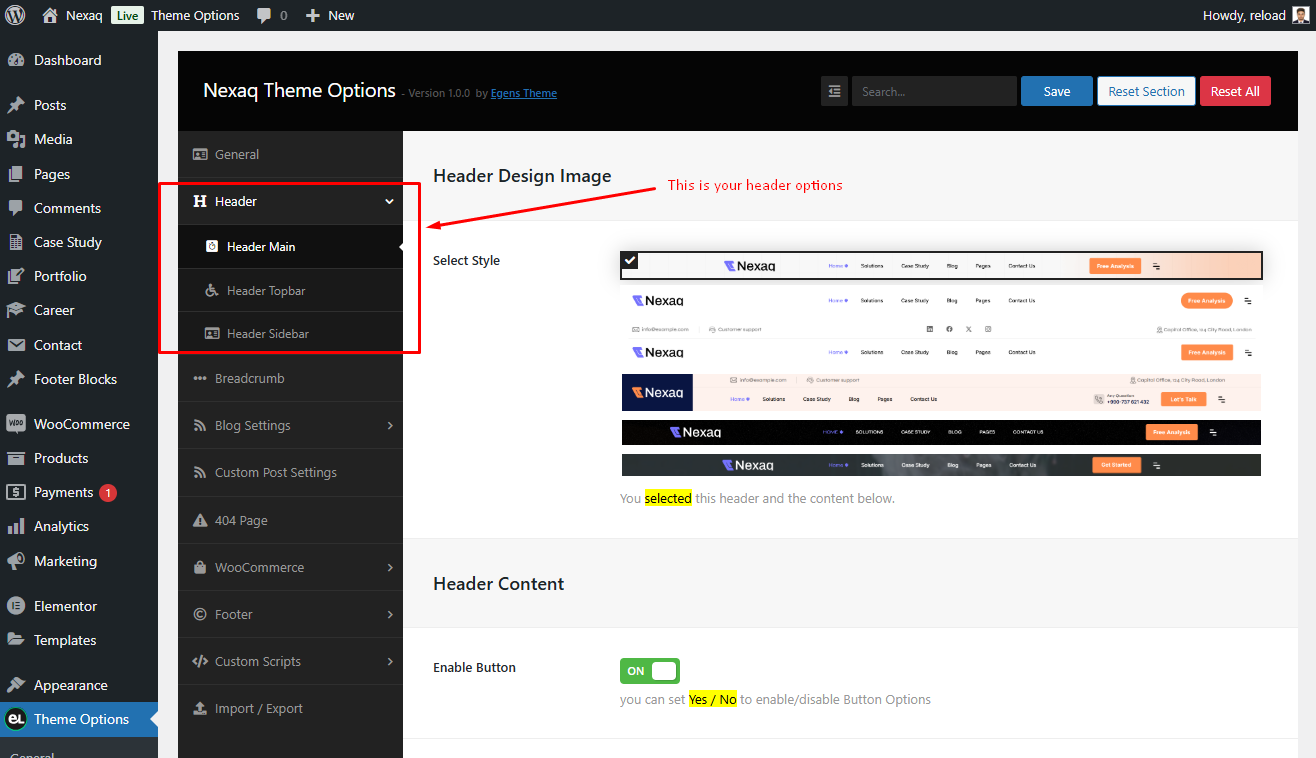Open Theme Options in admin sidebar
The image size is (1316, 758).
pyautogui.click(x=79, y=719)
